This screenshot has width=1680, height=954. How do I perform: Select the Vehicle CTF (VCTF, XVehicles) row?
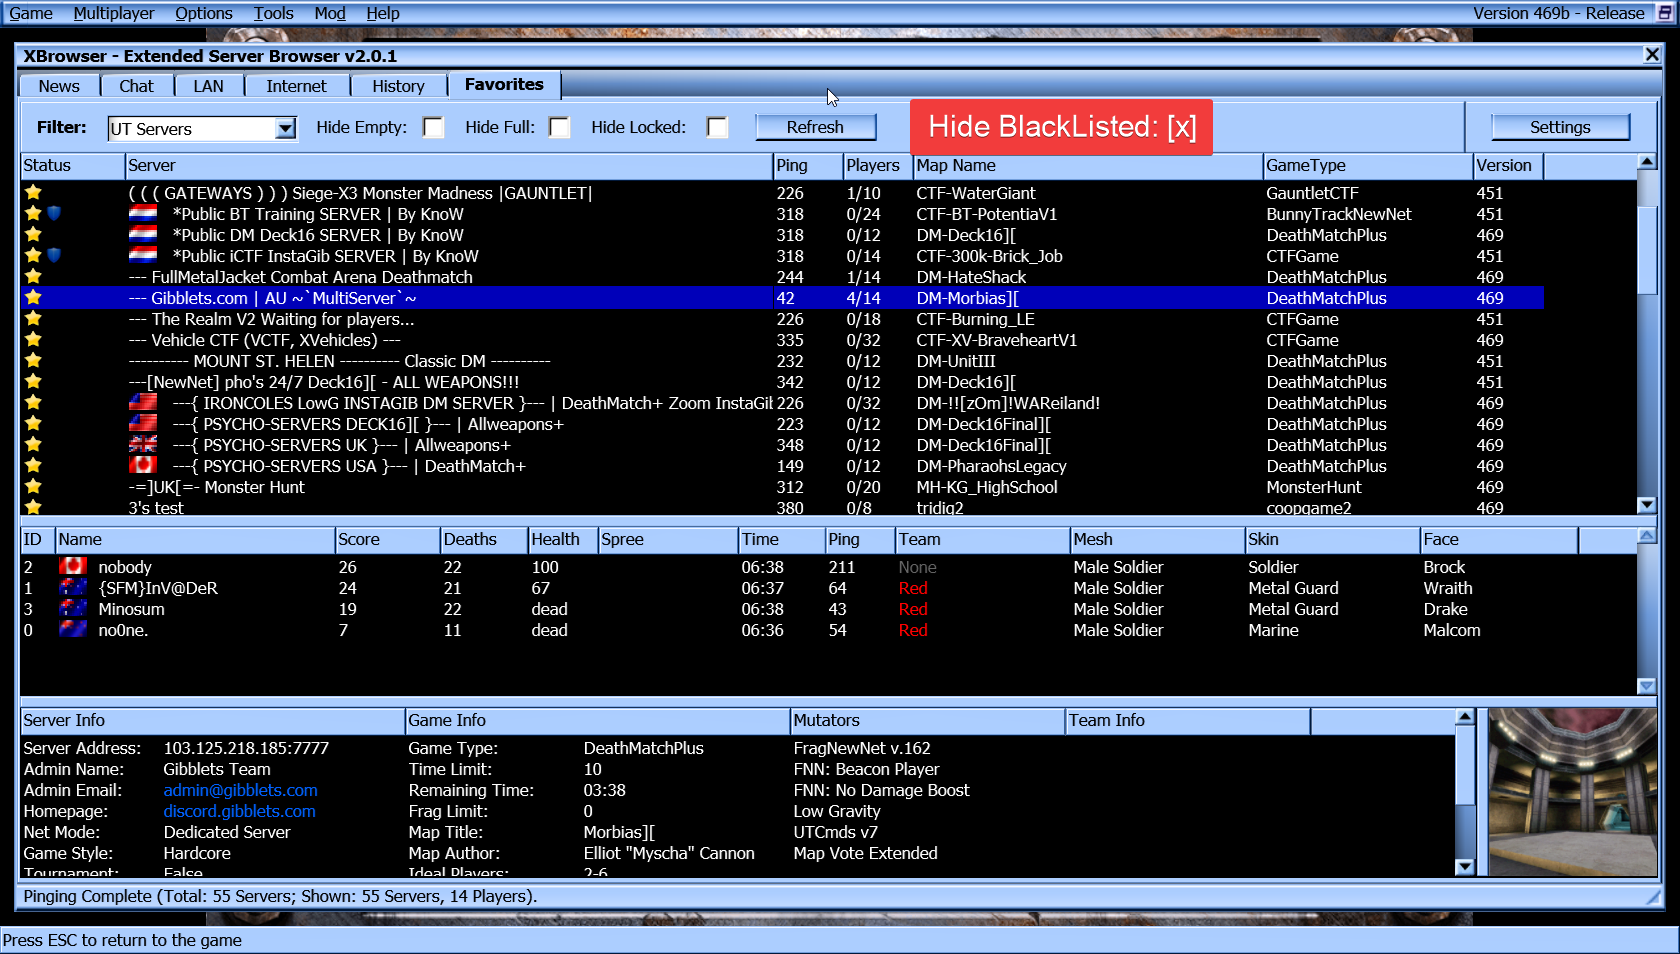click(x=782, y=340)
